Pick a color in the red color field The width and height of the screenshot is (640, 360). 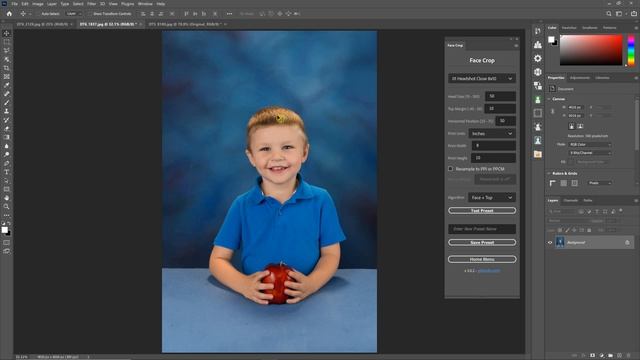tap(591, 50)
